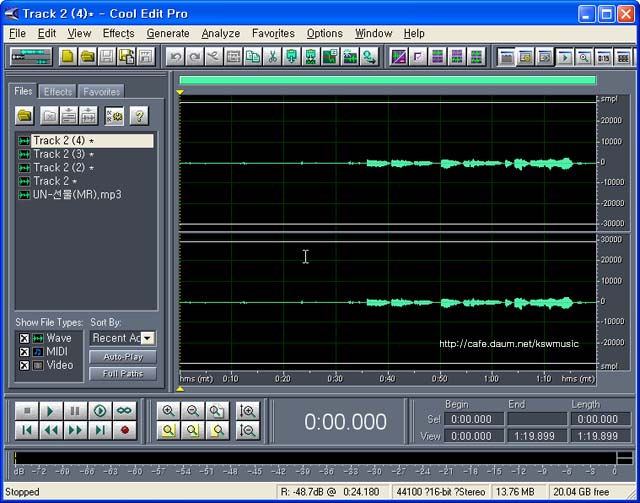The width and height of the screenshot is (640, 503).
Task: Click the large 0:00.000 time display
Action: [345, 422]
